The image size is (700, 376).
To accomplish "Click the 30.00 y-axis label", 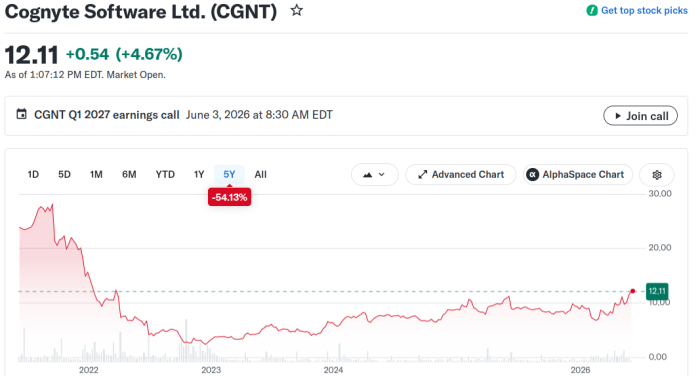I will click(x=660, y=193).
